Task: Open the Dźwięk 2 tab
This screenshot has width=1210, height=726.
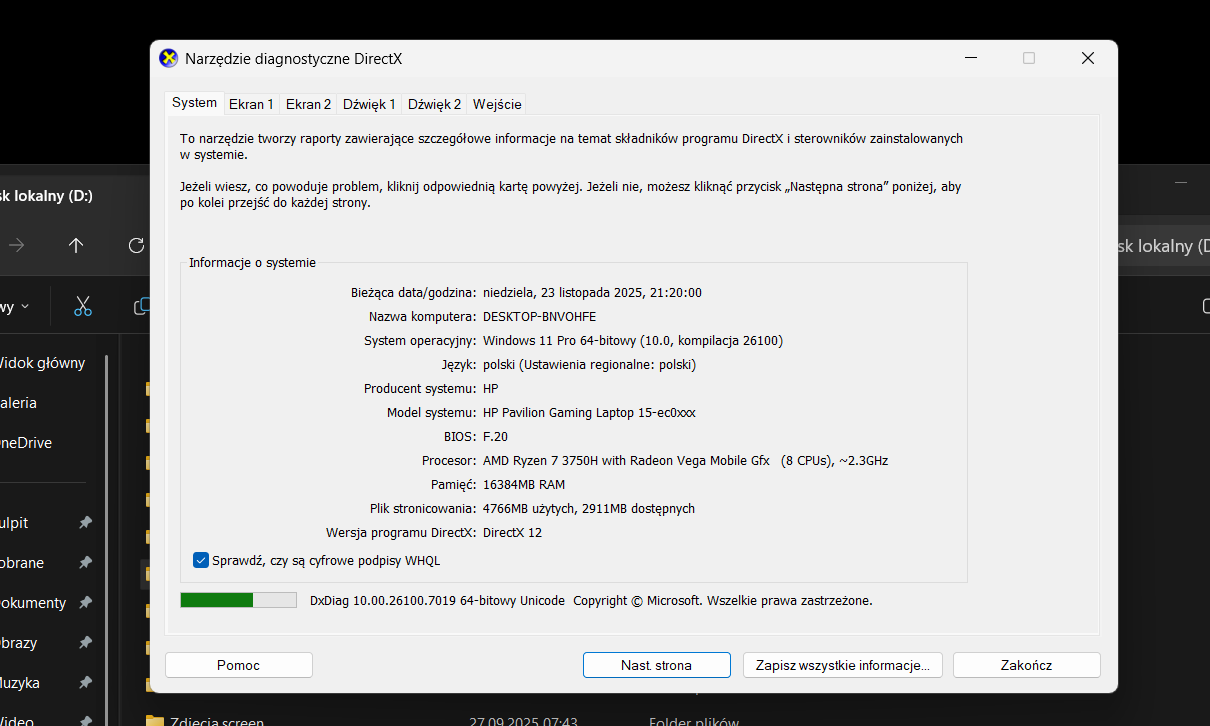Action: coord(434,104)
